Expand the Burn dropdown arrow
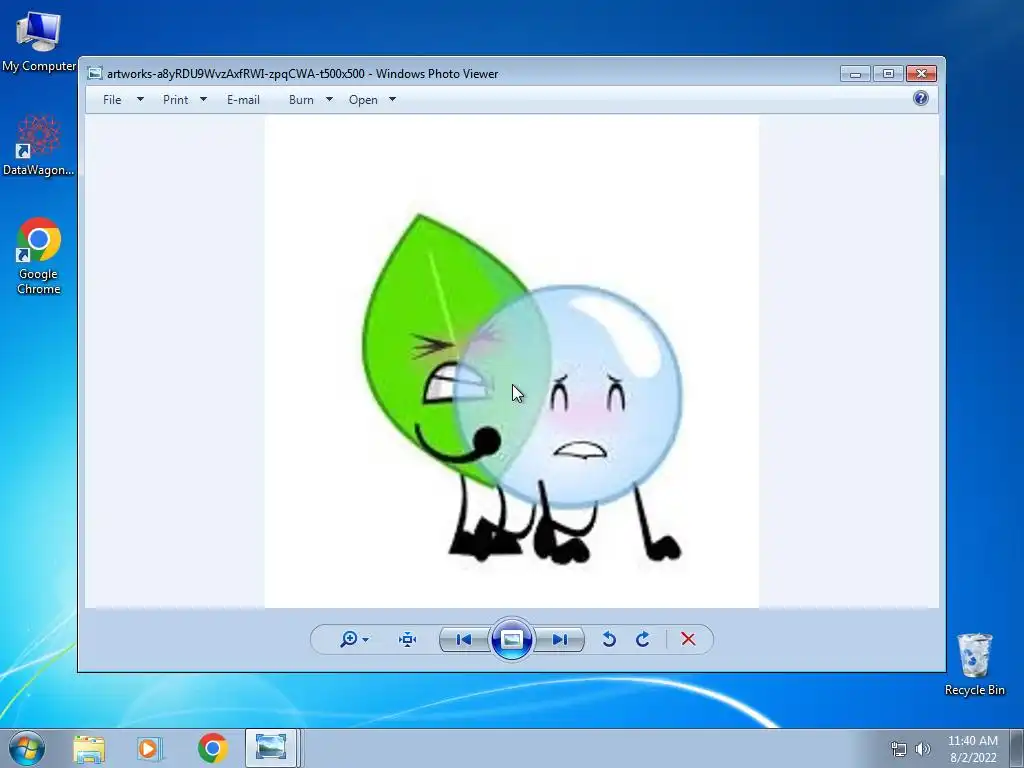The image size is (1024, 768). tap(329, 100)
